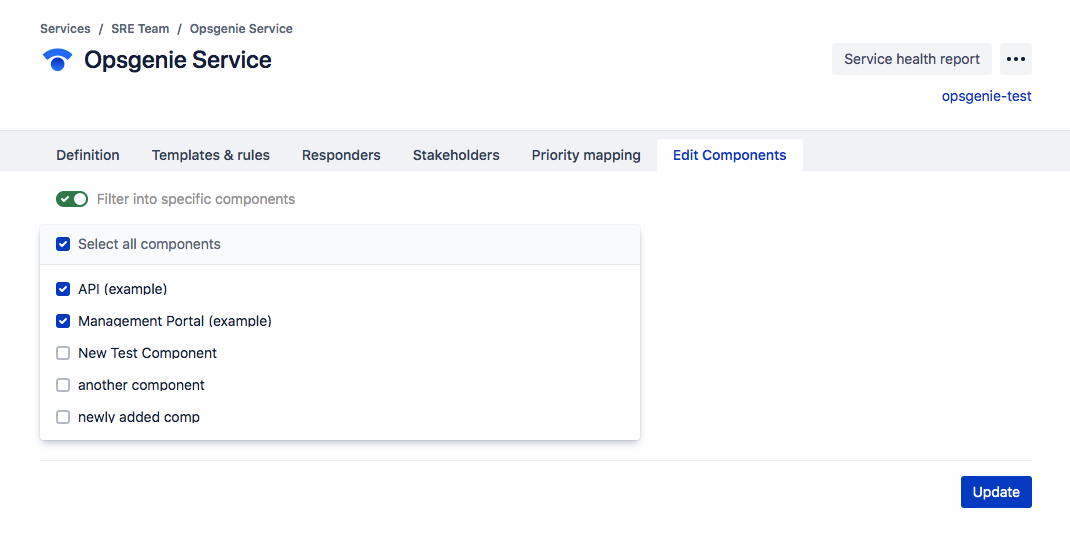The width and height of the screenshot is (1070, 534).
Task: Open the Service health report
Action: [912, 59]
